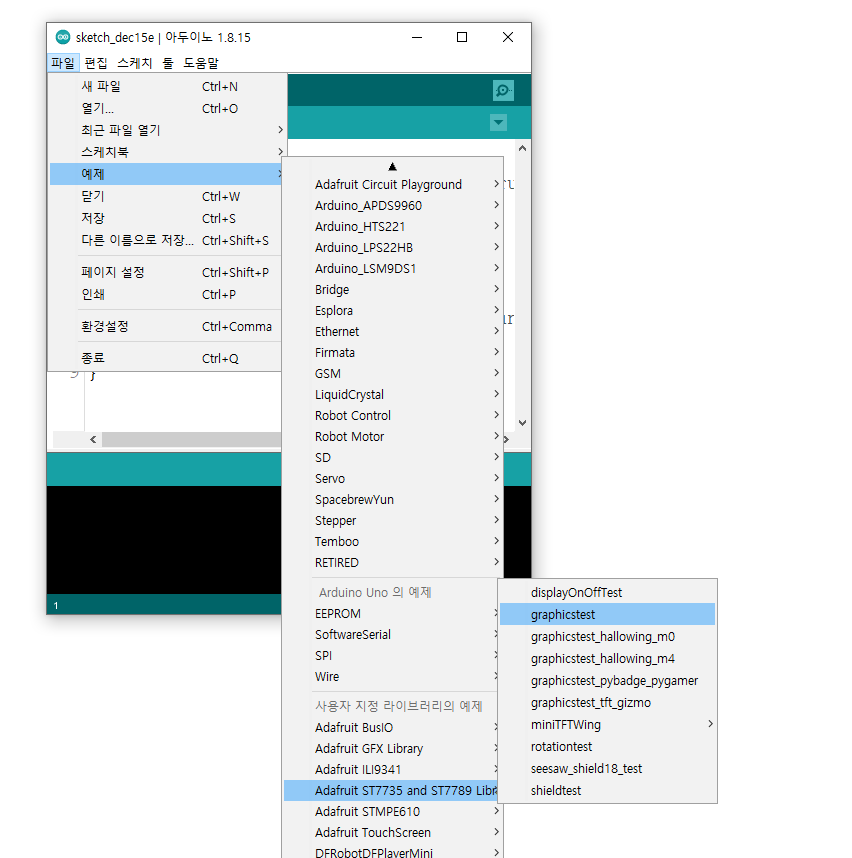The height and width of the screenshot is (858, 852).
Task: Click the Arduino logo in the title bar
Action: pyautogui.click(x=63, y=37)
